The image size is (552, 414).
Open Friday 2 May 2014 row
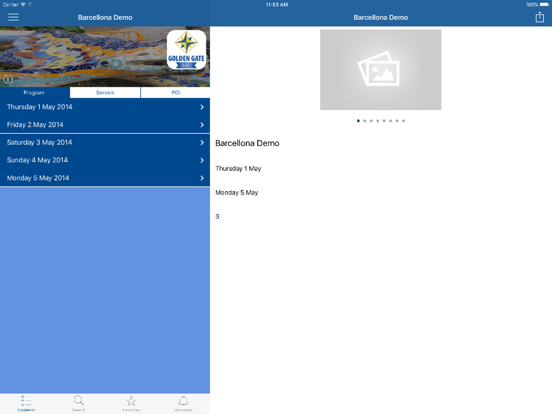click(105, 125)
